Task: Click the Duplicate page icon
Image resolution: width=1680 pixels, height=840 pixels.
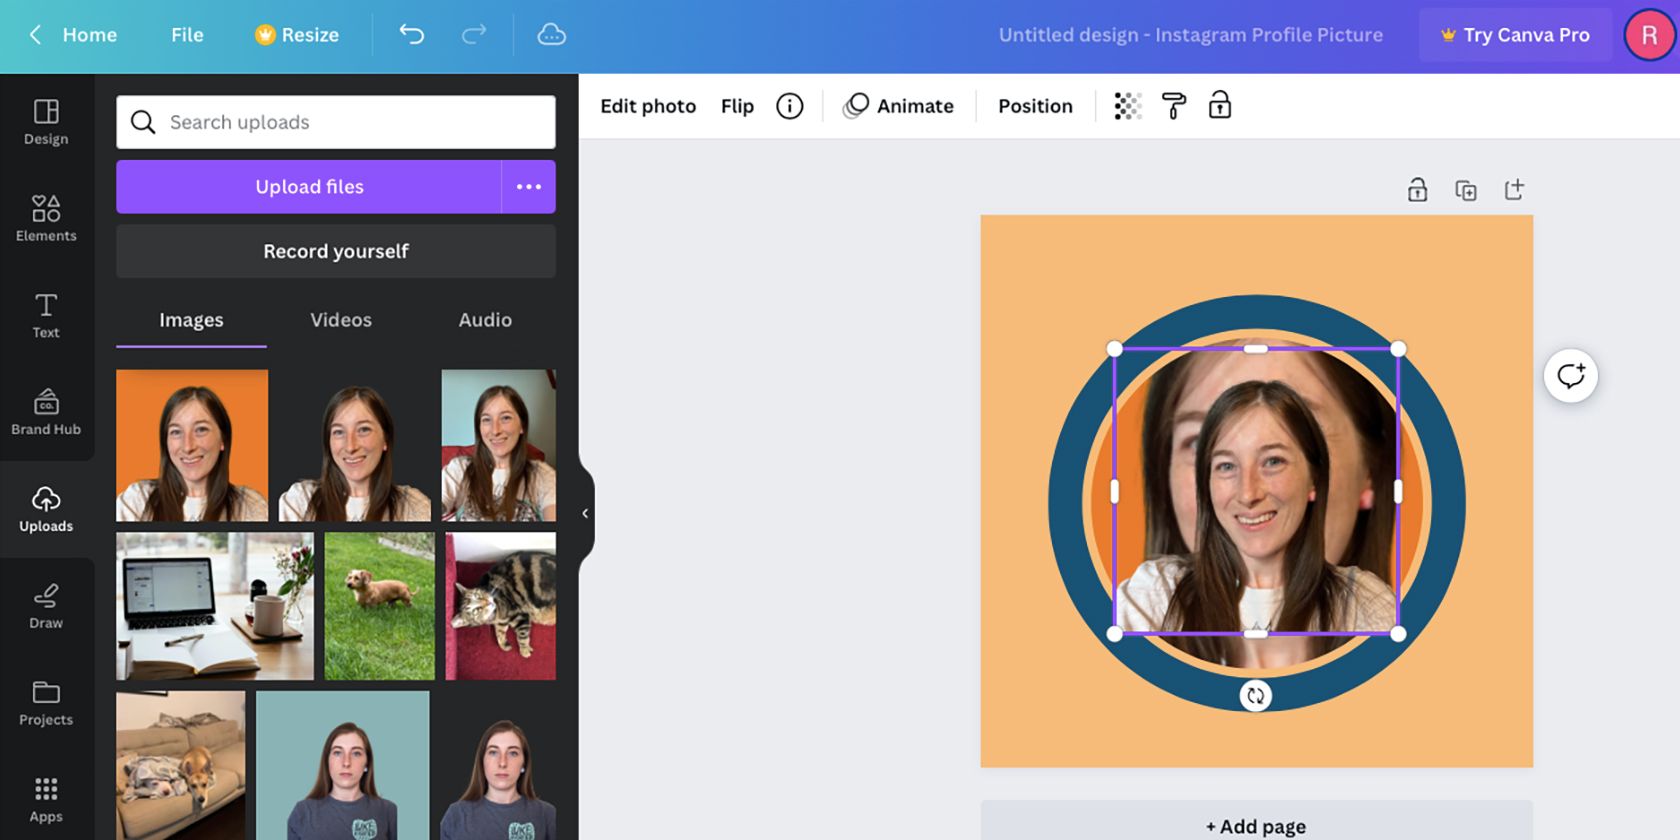Action: [x=1465, y=190]
